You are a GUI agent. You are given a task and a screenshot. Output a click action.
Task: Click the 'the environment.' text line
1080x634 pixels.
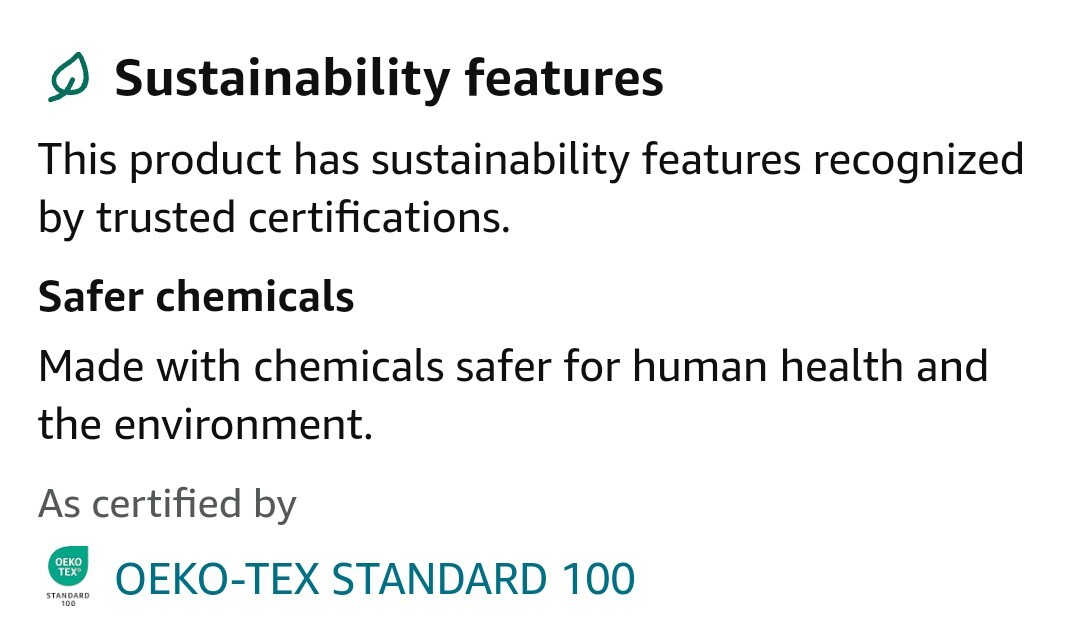pos(205,425)
